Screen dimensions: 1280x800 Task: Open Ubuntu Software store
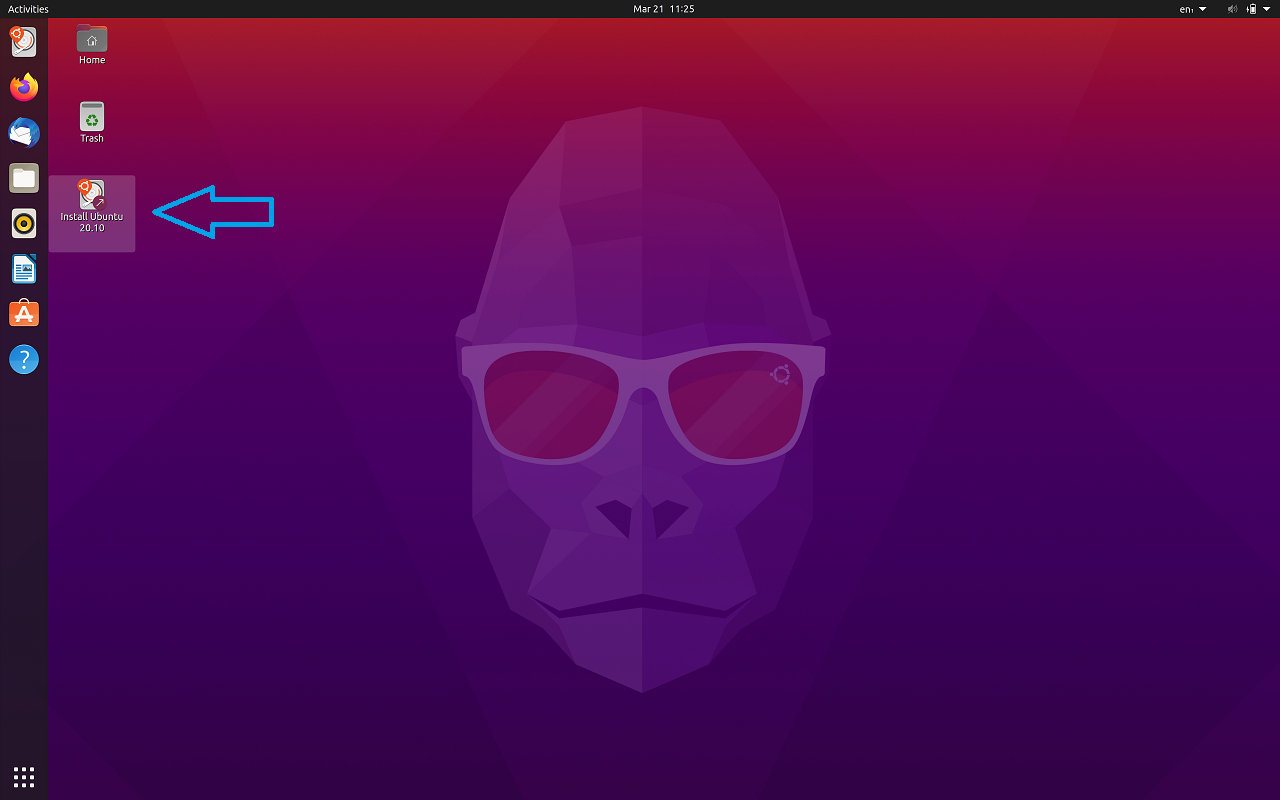click(24, 314)
